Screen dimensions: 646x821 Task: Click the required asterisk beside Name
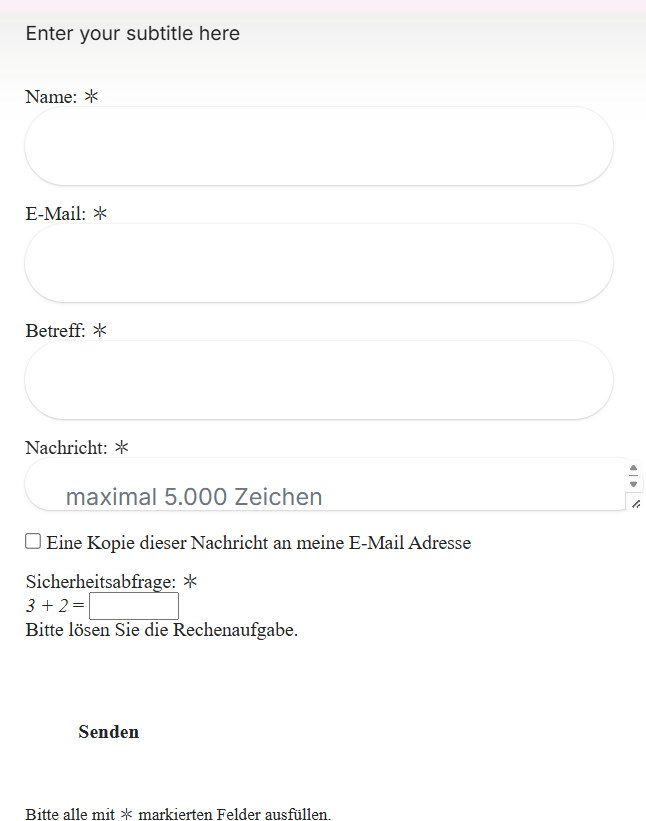91,96
